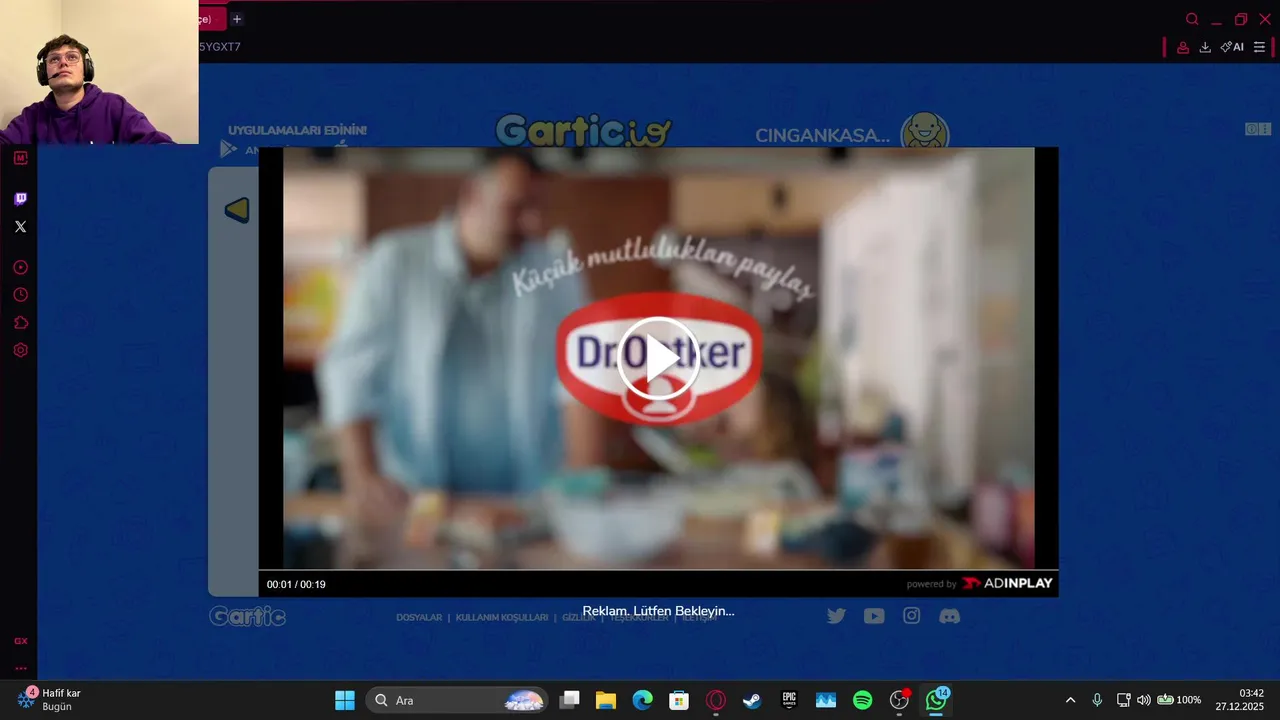Open Gartic Discord footer icon
The height and width of the screenshot is (720, 1280).
[950, 616]
